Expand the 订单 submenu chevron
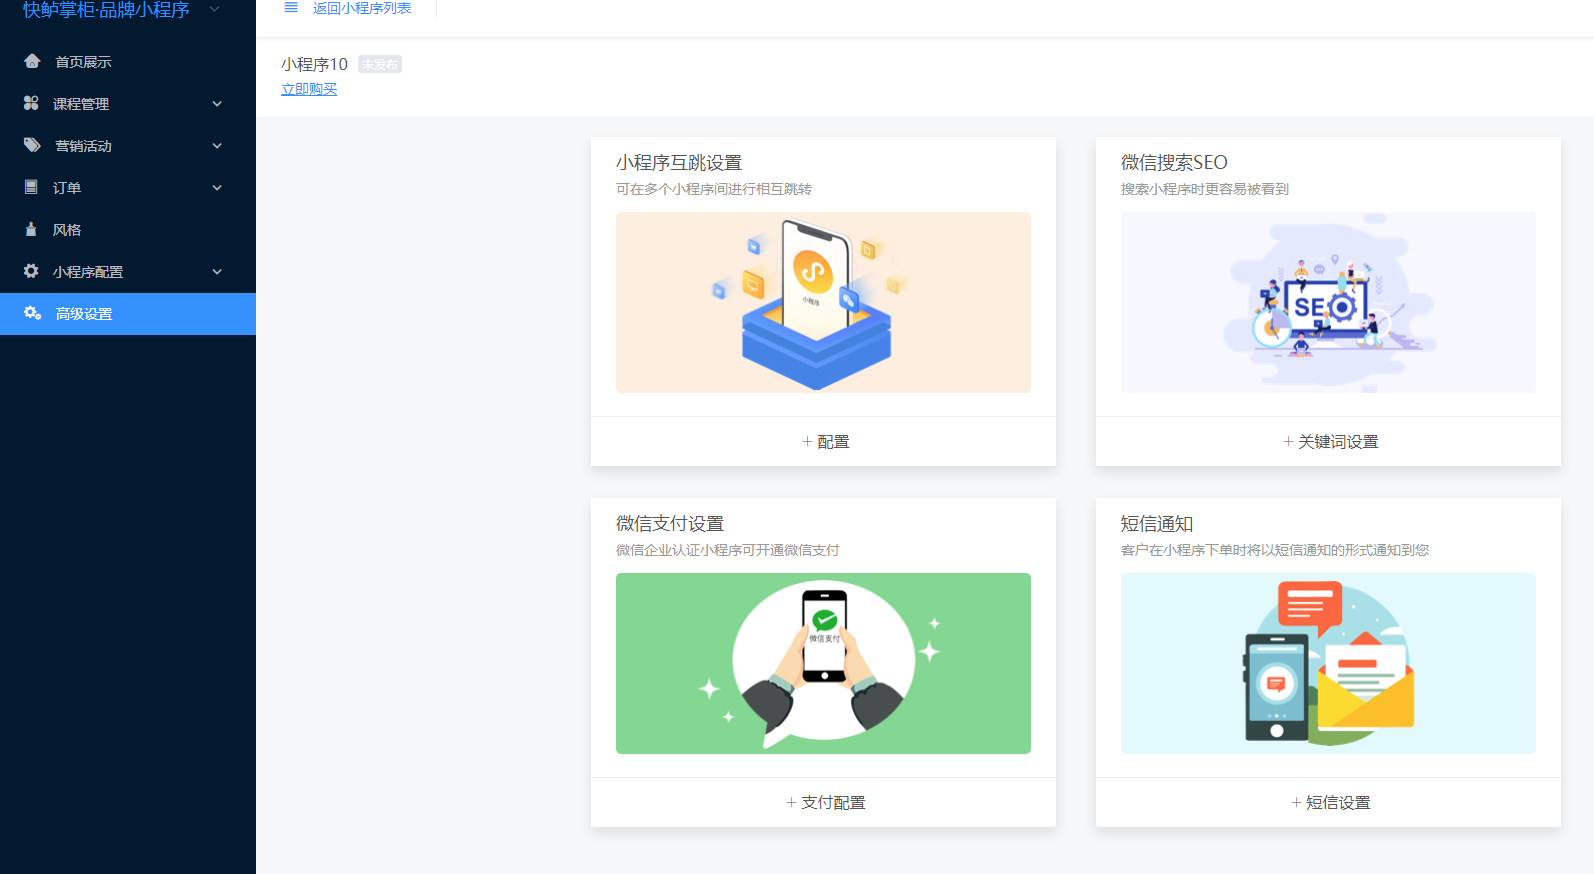 click(217, 188)
